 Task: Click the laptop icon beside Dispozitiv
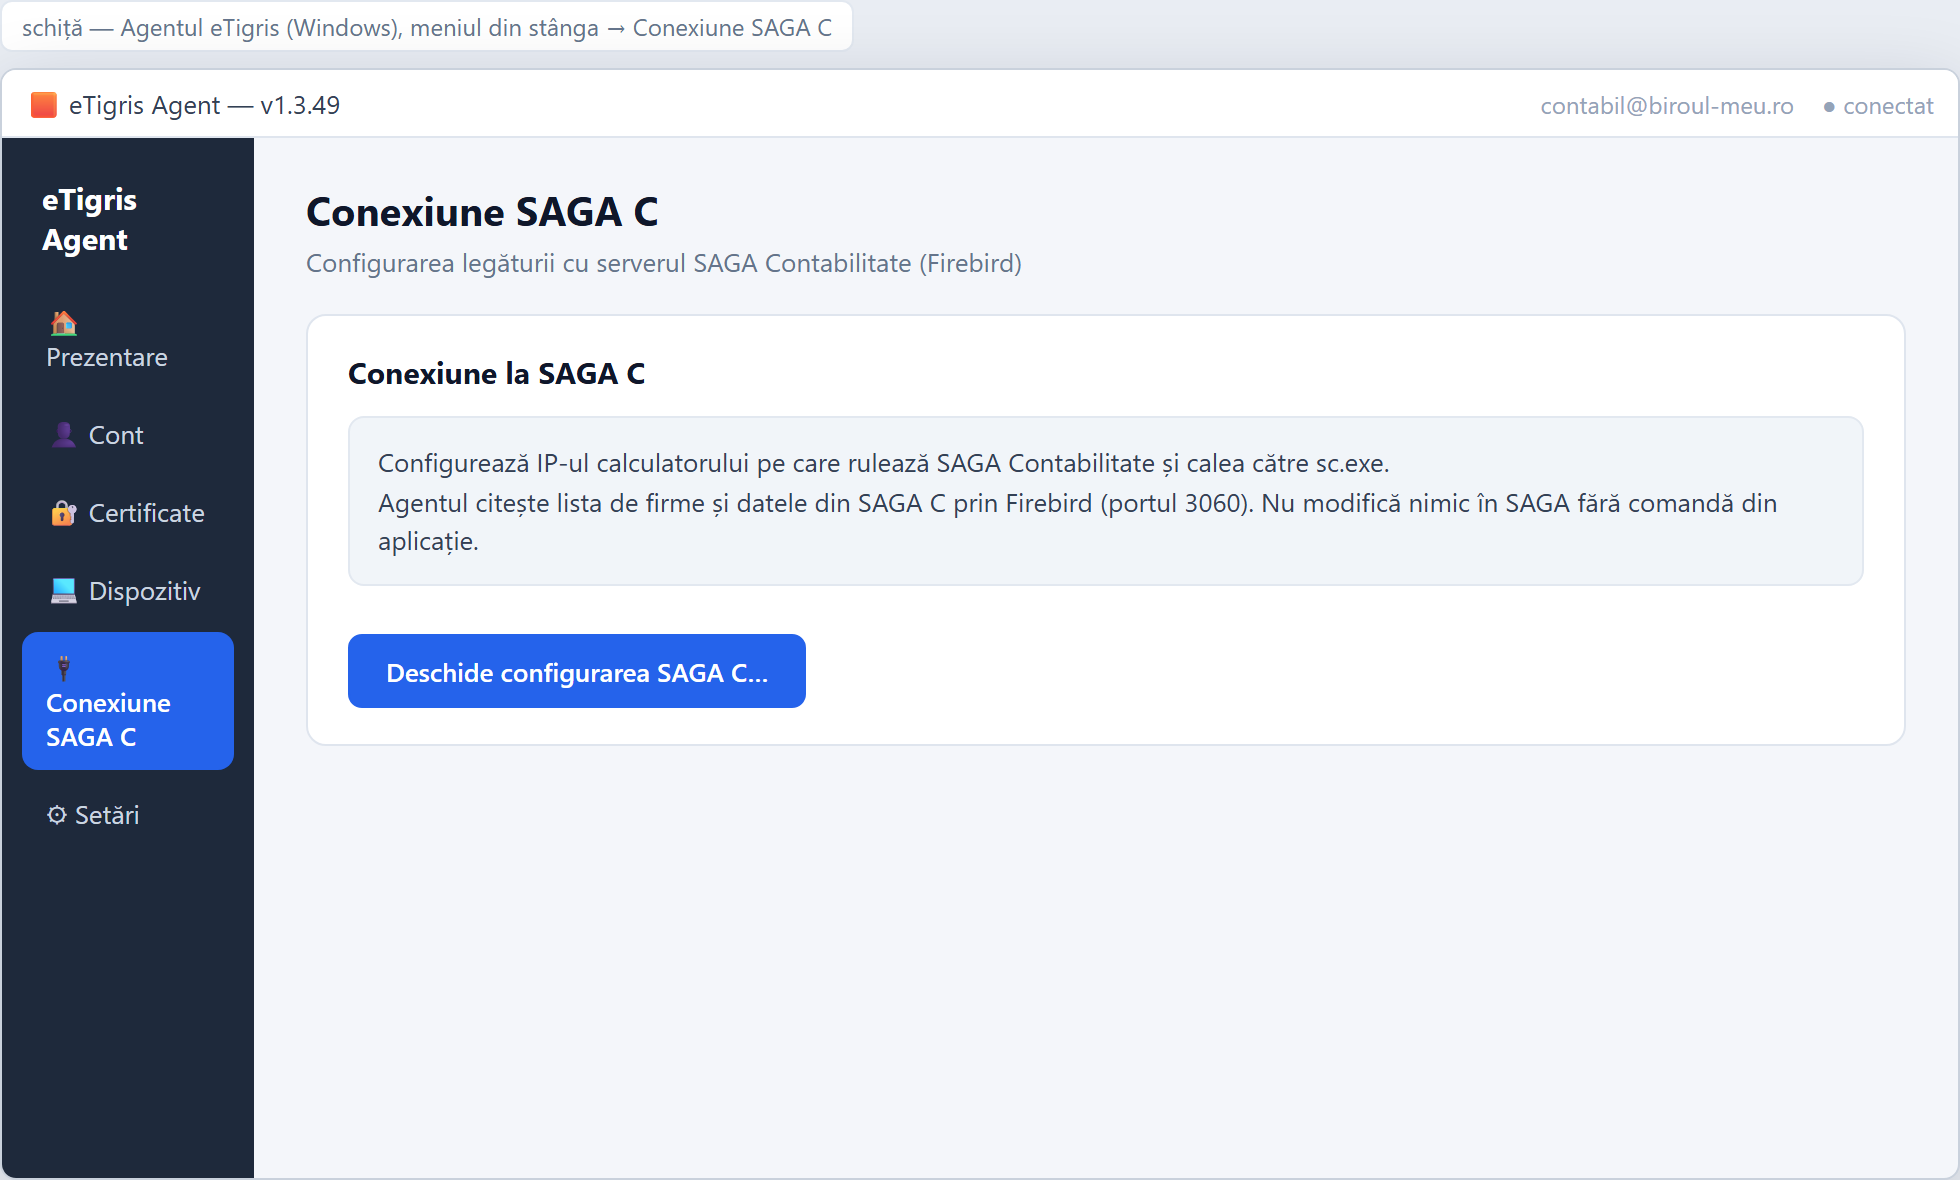(63, 591)
